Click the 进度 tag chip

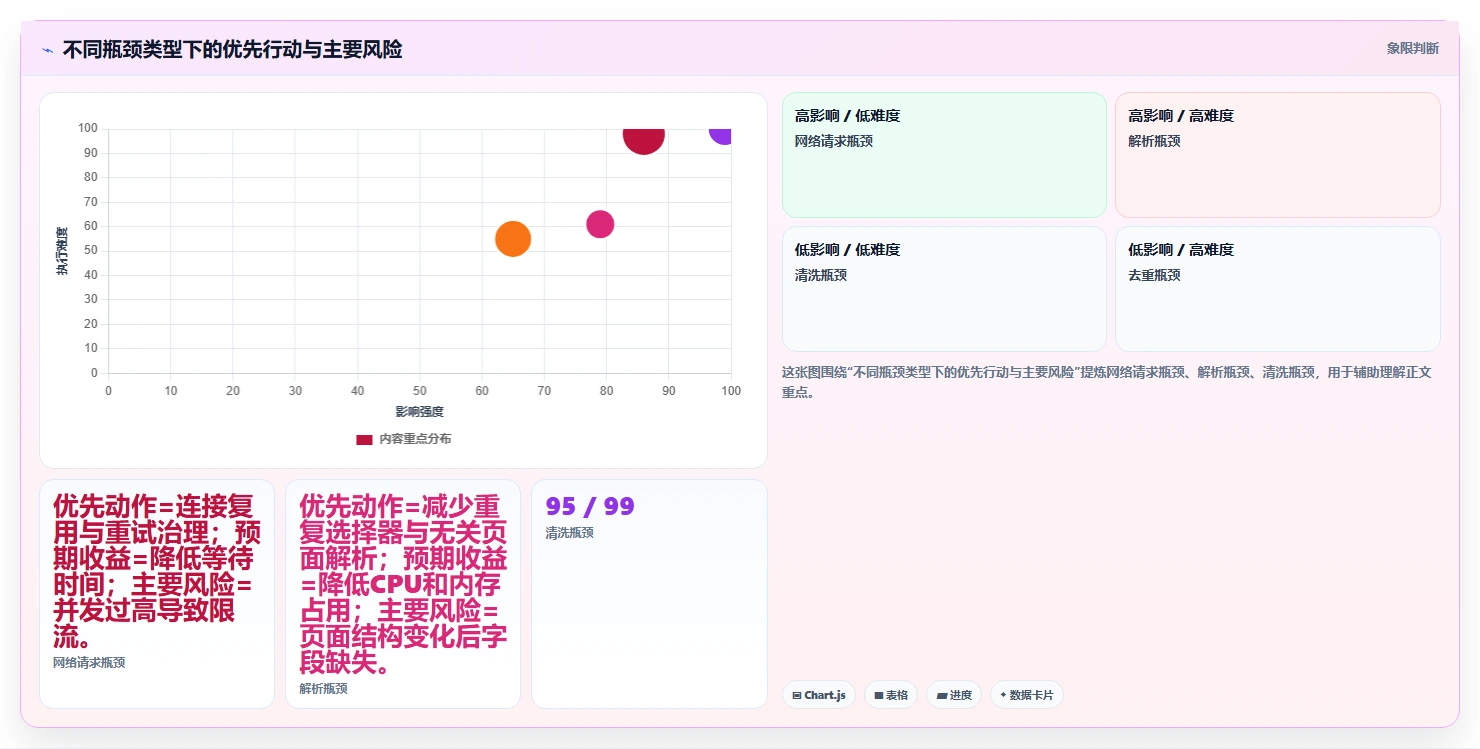pyautogui.click(x=954, y=695)
